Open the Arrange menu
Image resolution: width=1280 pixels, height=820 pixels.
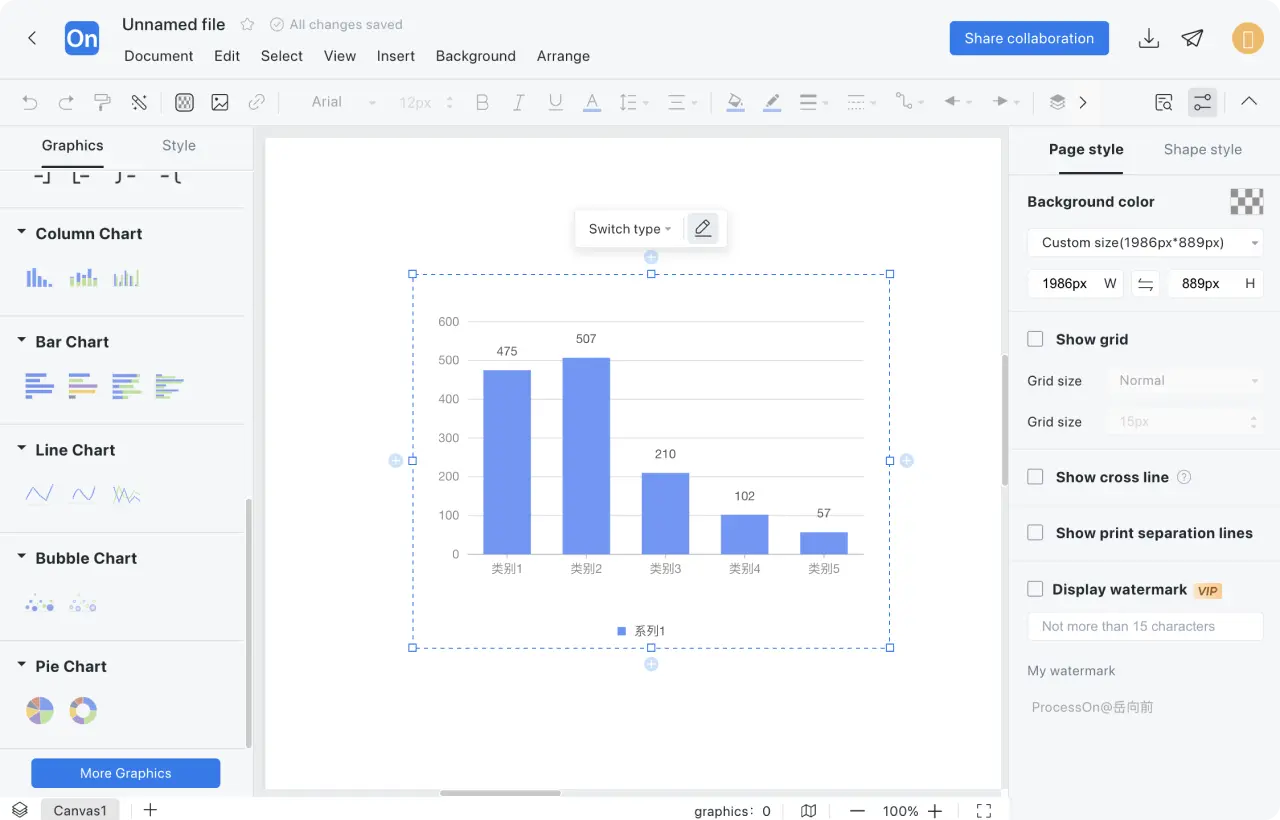(563, 56)
